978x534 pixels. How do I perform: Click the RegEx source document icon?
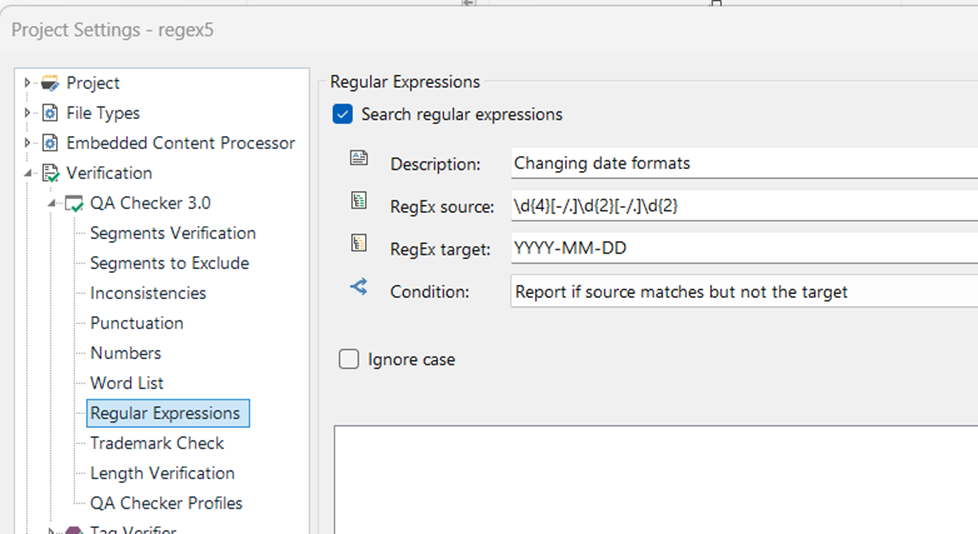pyautogui.click(x=359, y=202)
